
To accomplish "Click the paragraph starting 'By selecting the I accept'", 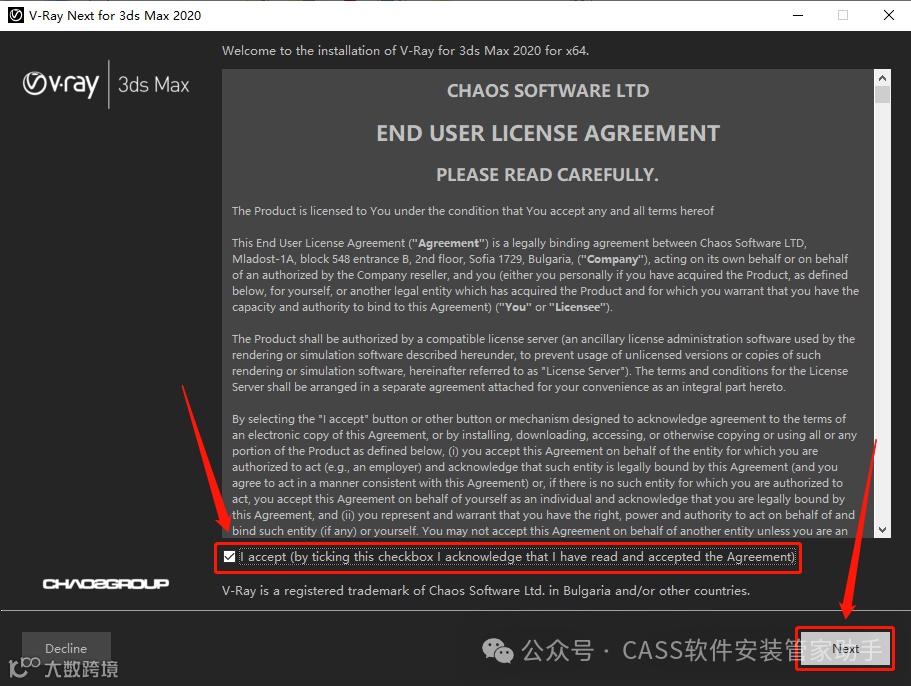I will pos(545,475).
